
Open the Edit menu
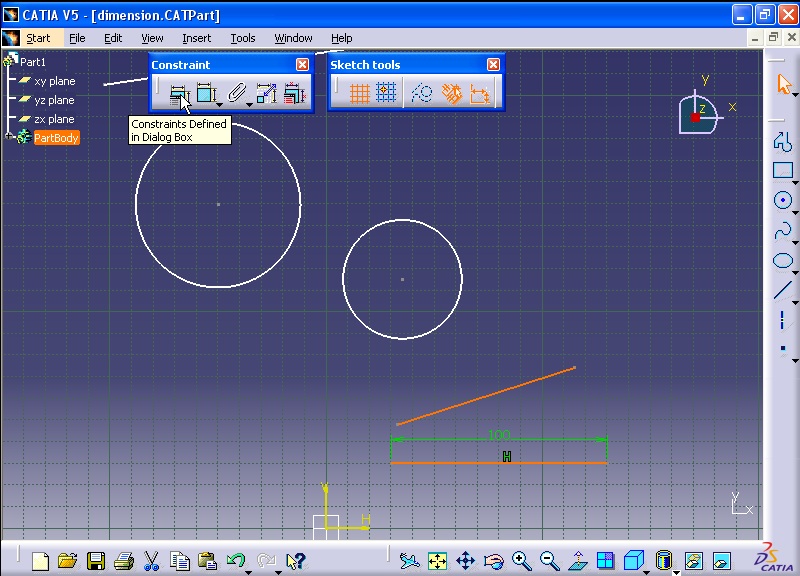pyautogui.click(x=113, y=38)
